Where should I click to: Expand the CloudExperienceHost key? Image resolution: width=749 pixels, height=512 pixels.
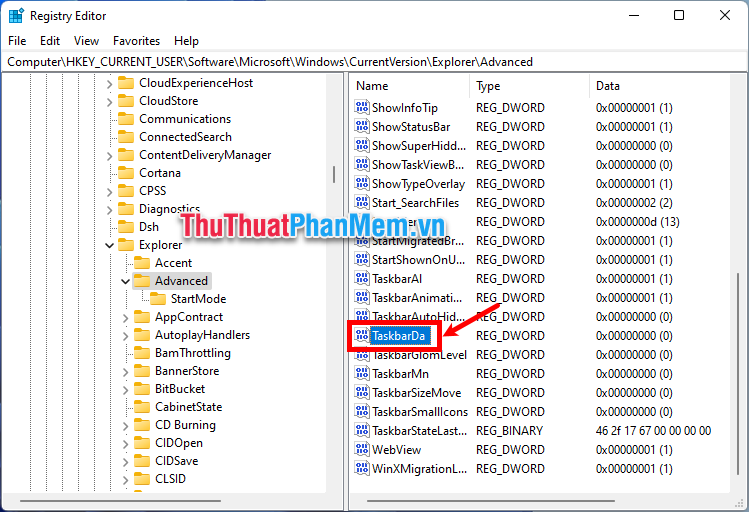click(x=109, y=84)
